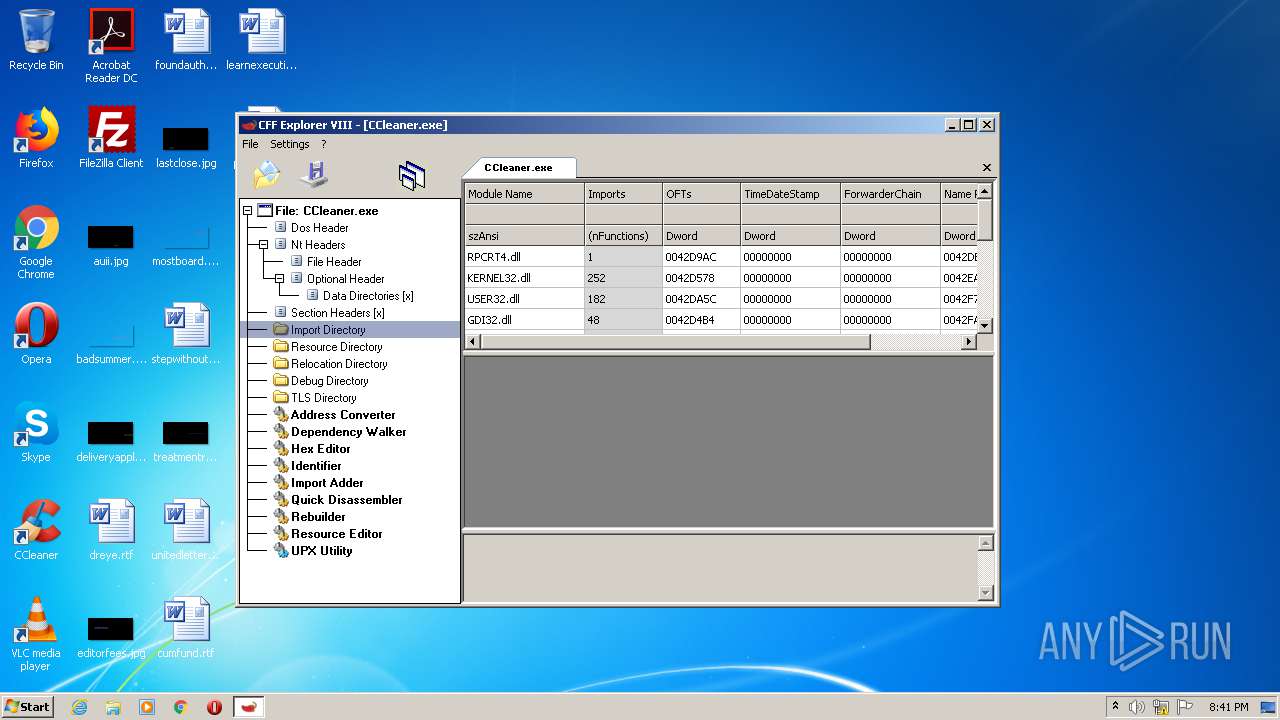Image resolution: width=1280 pixels, height=720 pixels.
Task: Click the Quick Disassembler tool icon
Action: 281,500
